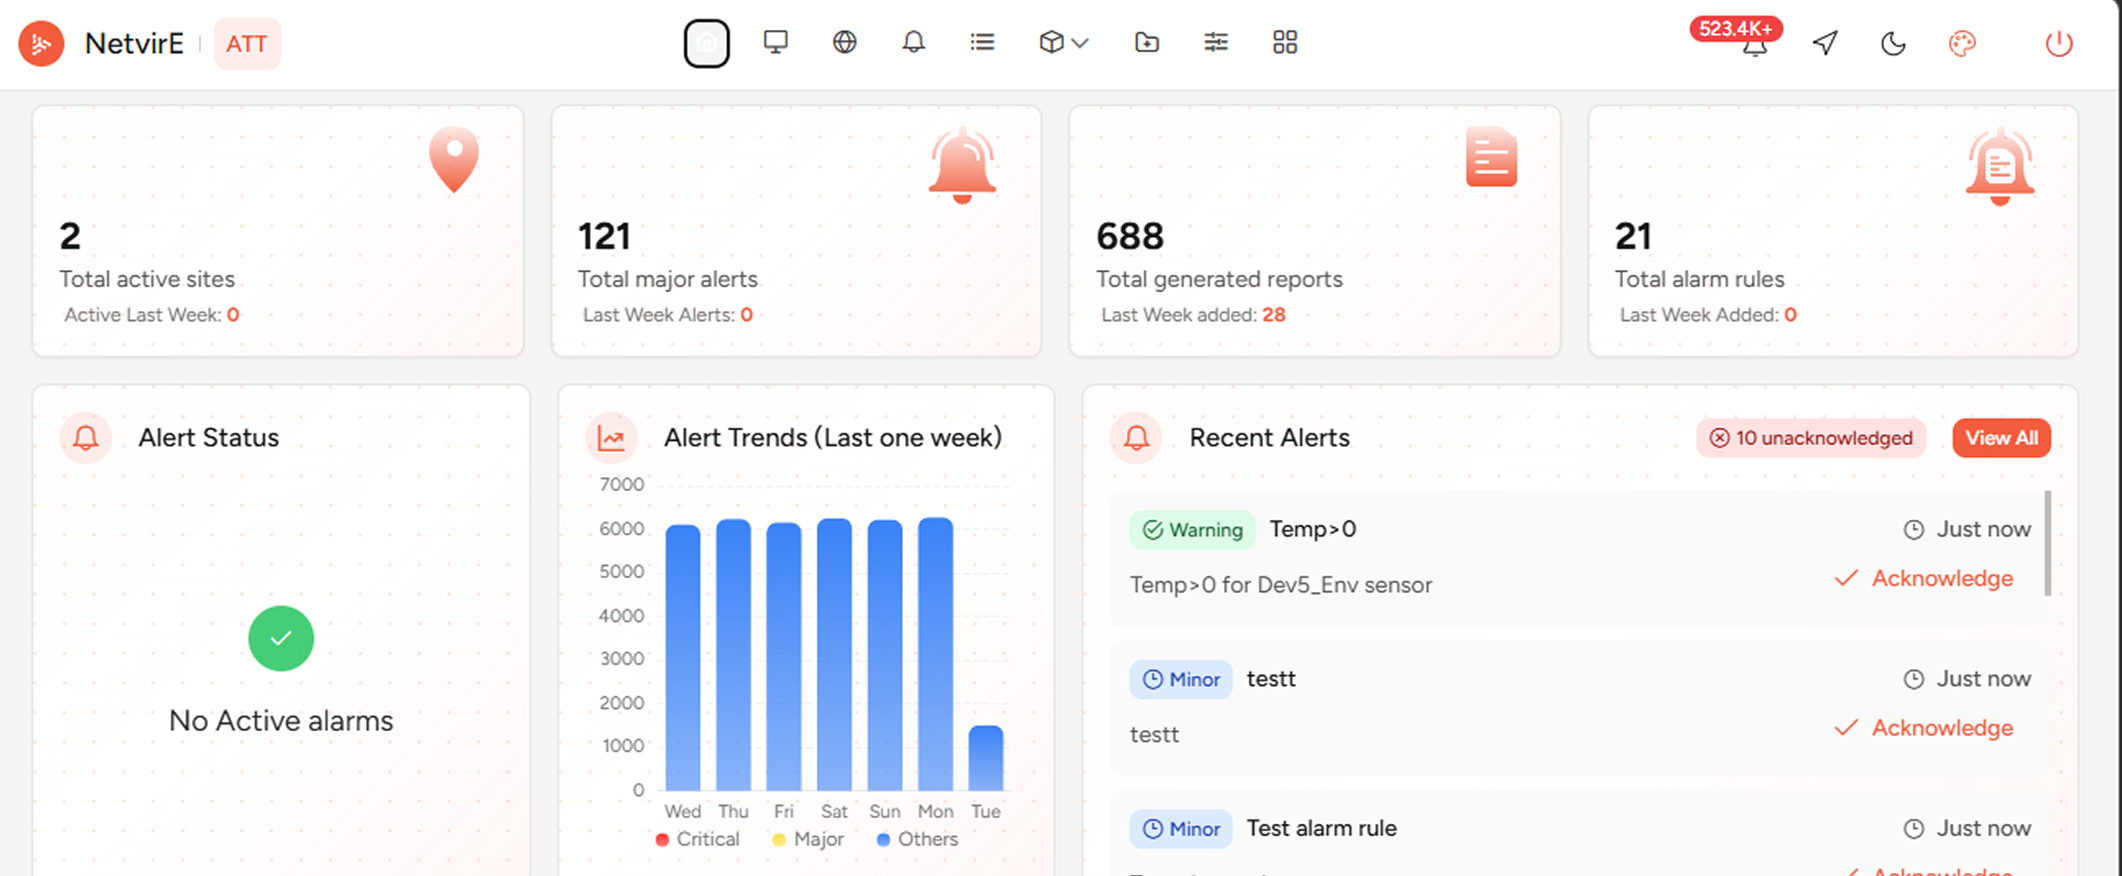2122x876 pixels.
Task: Open the Total active sites card
Action: 278,231
